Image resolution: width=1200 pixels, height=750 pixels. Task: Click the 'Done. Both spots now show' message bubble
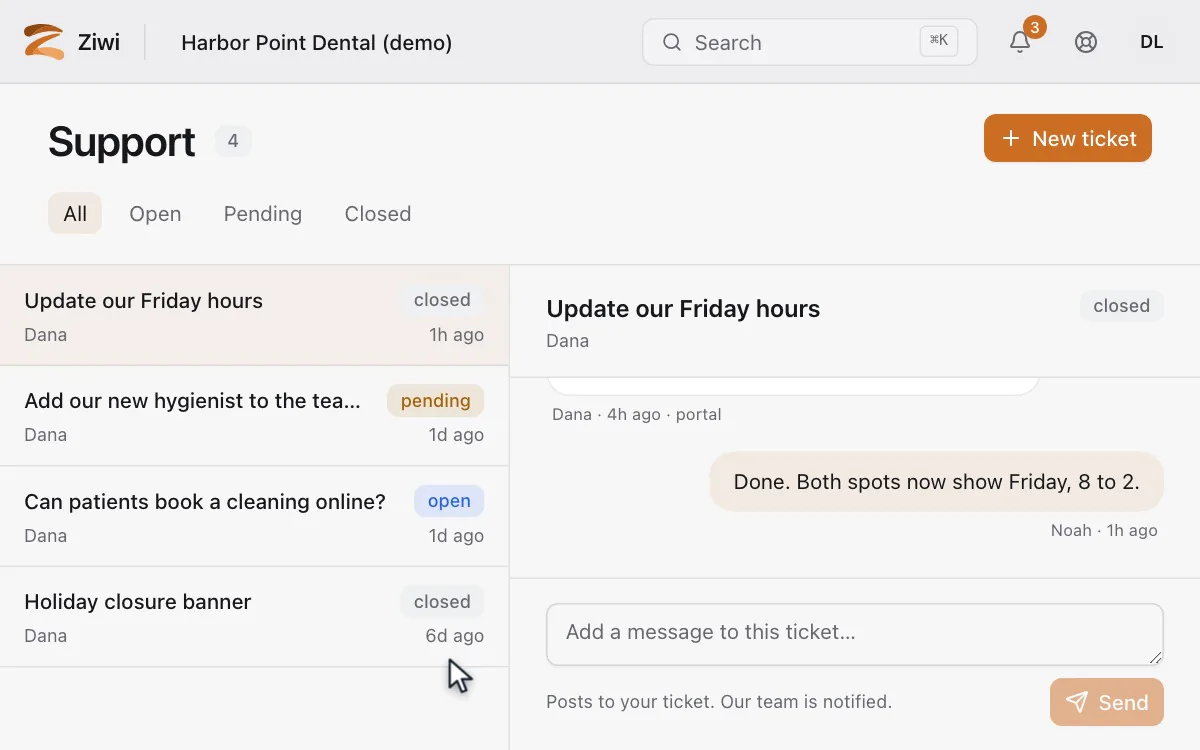tap(937, 482)
